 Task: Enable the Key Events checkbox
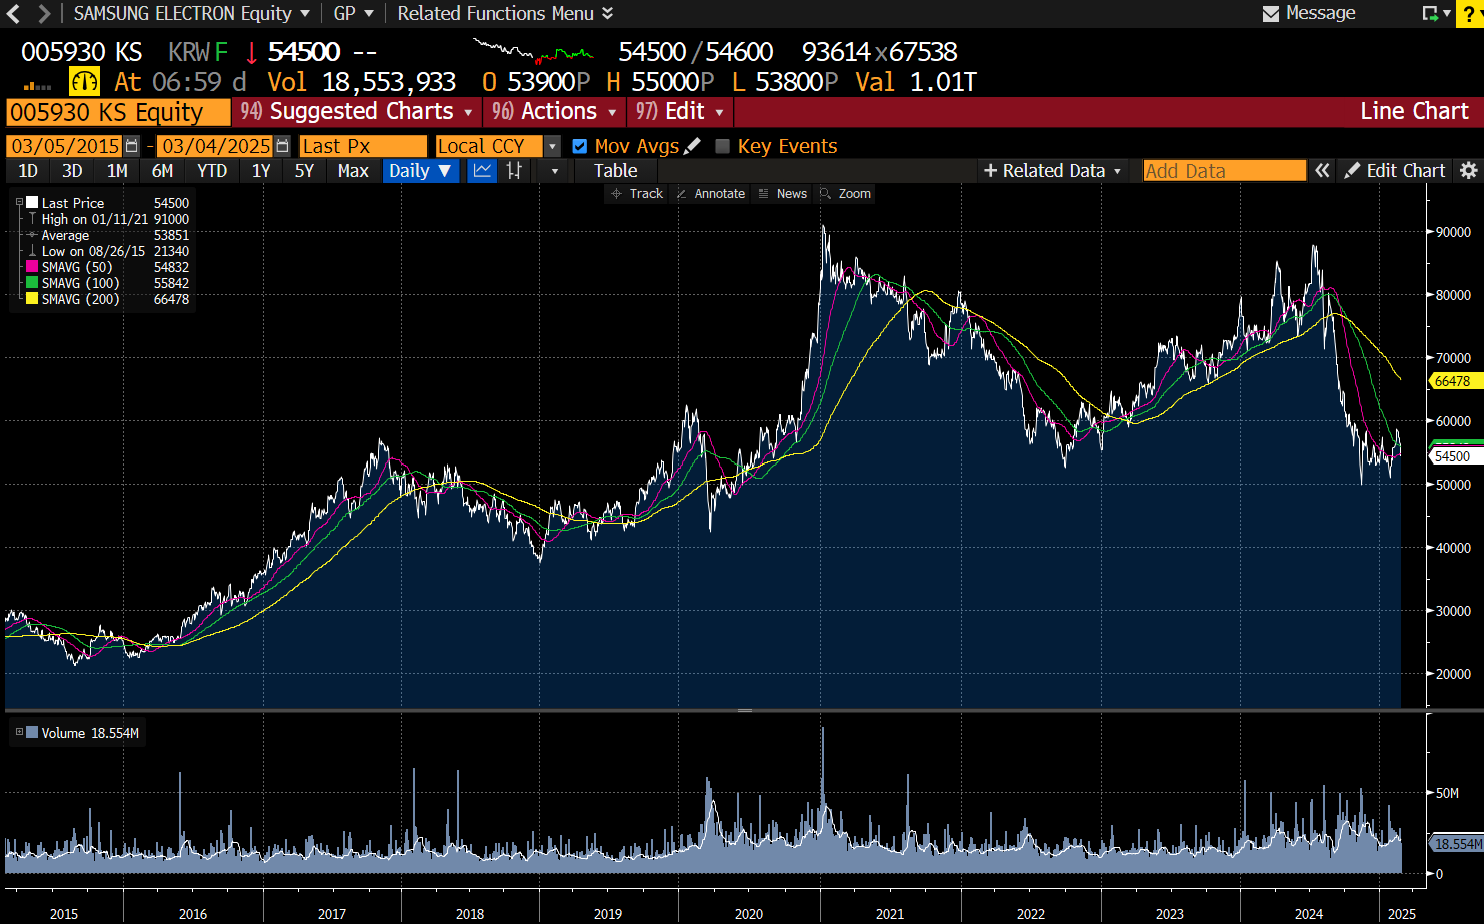coord(723,146)
